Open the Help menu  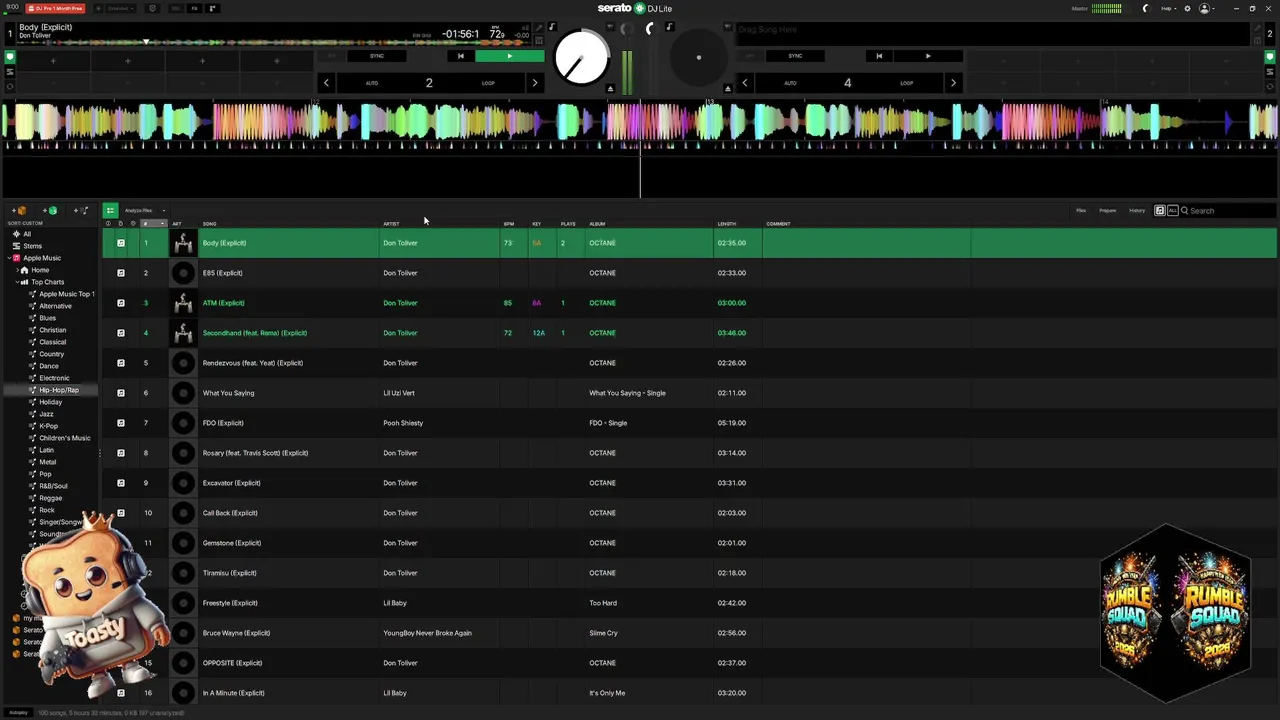[1167, 8]
